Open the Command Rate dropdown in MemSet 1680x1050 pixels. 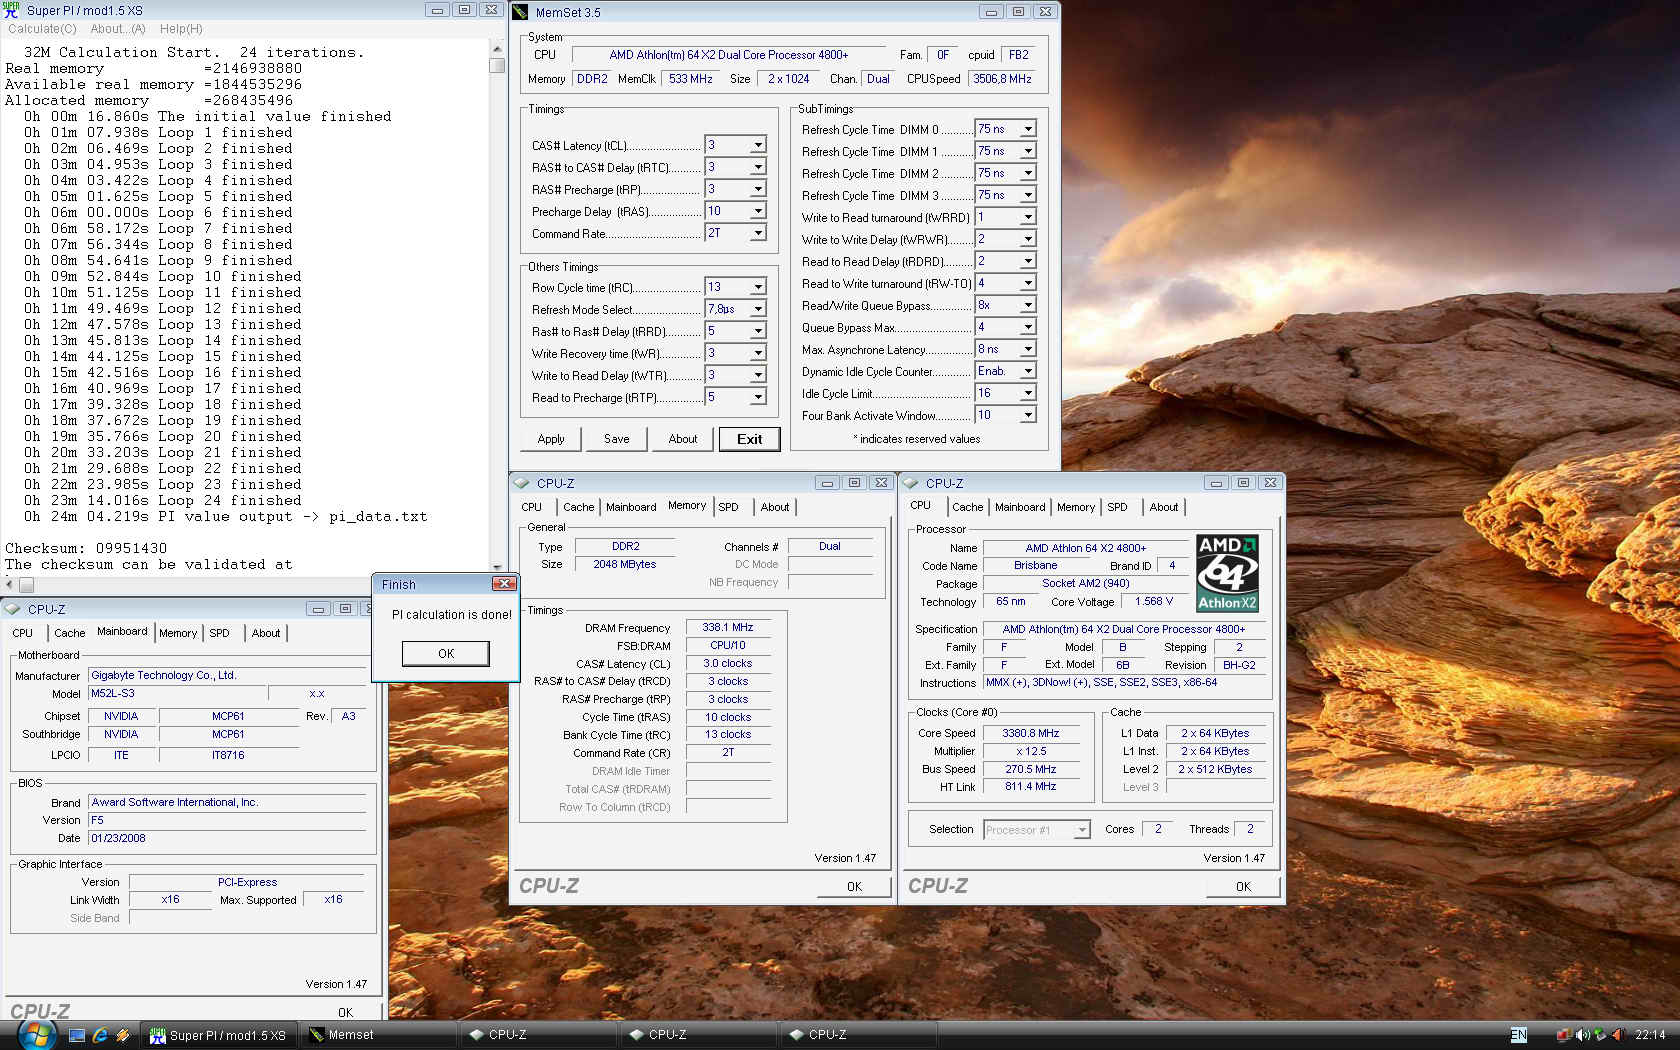pos(758,233)
